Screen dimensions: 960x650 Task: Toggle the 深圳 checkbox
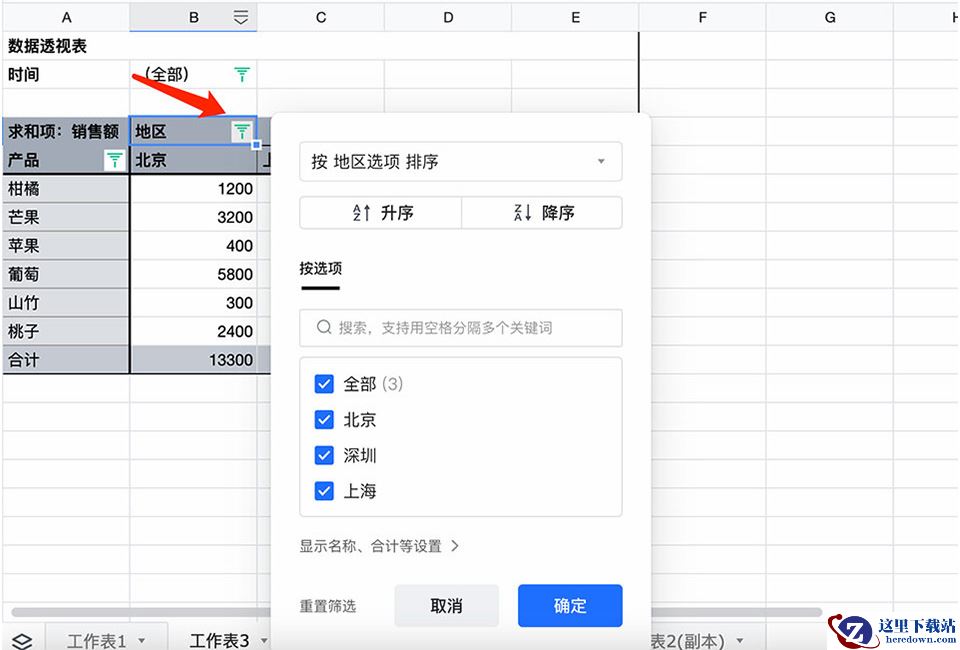(x=324, y=456)
